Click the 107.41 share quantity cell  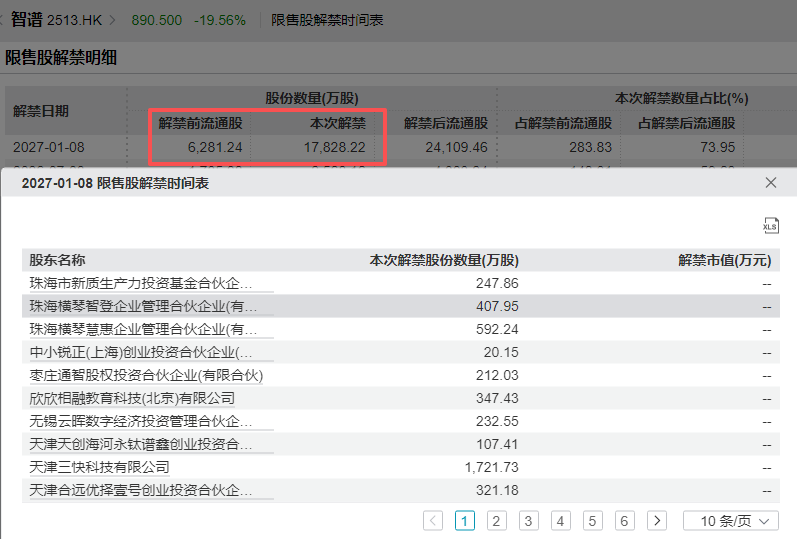point(497,444)
